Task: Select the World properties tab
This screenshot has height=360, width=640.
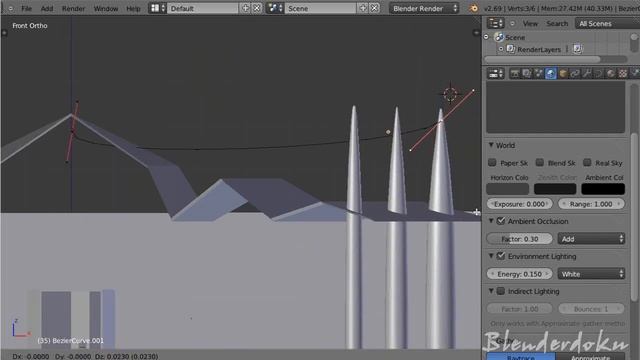Action: [x=551, y=73]
